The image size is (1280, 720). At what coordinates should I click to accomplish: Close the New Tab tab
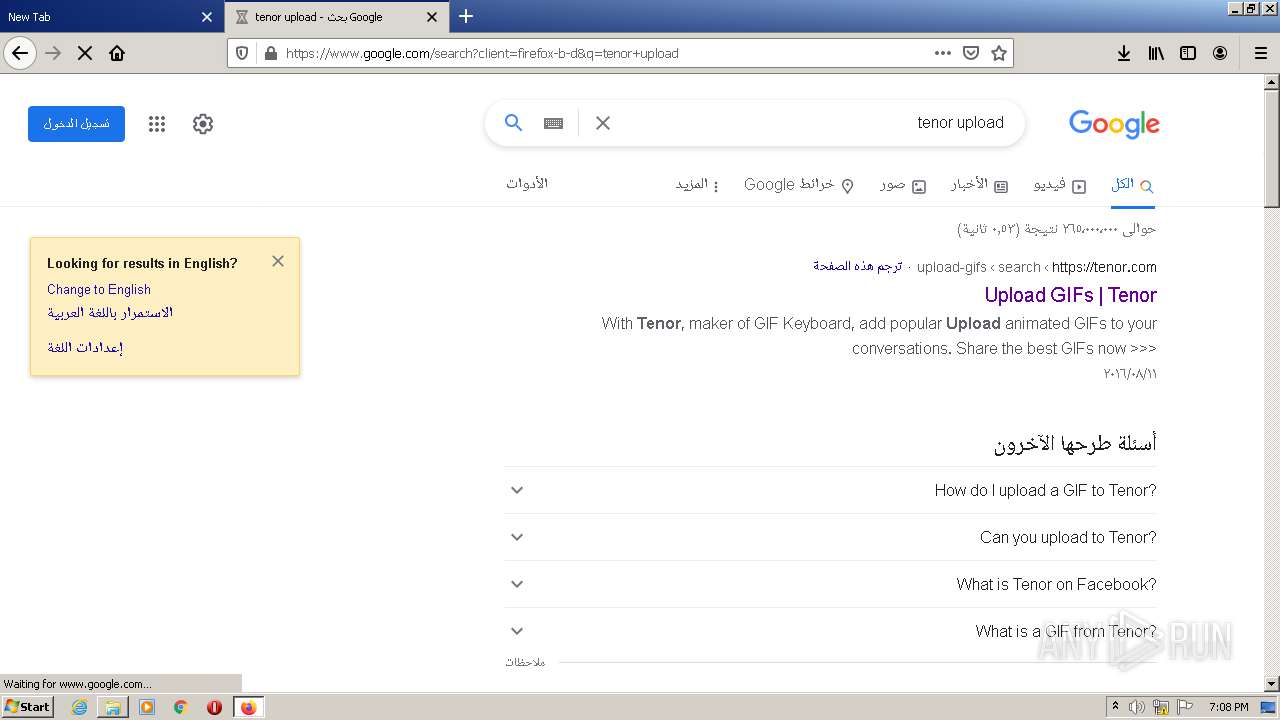pyautogui.click(x=207, y=17)
